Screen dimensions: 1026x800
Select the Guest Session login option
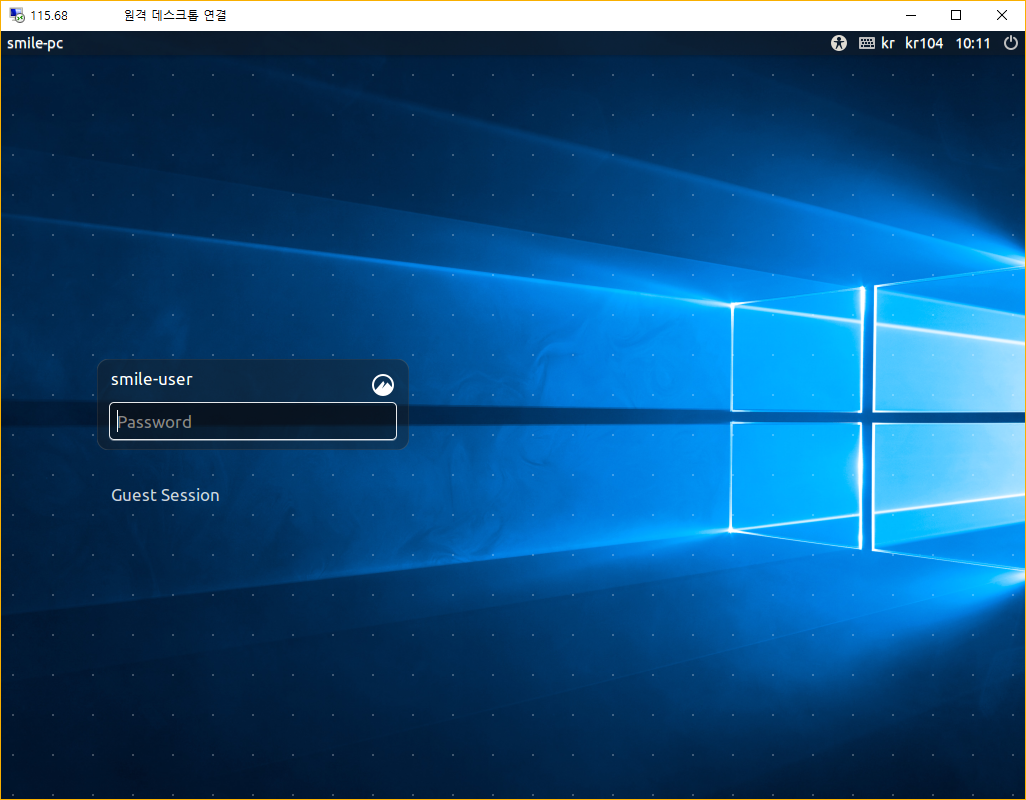[x=165, y=495]
